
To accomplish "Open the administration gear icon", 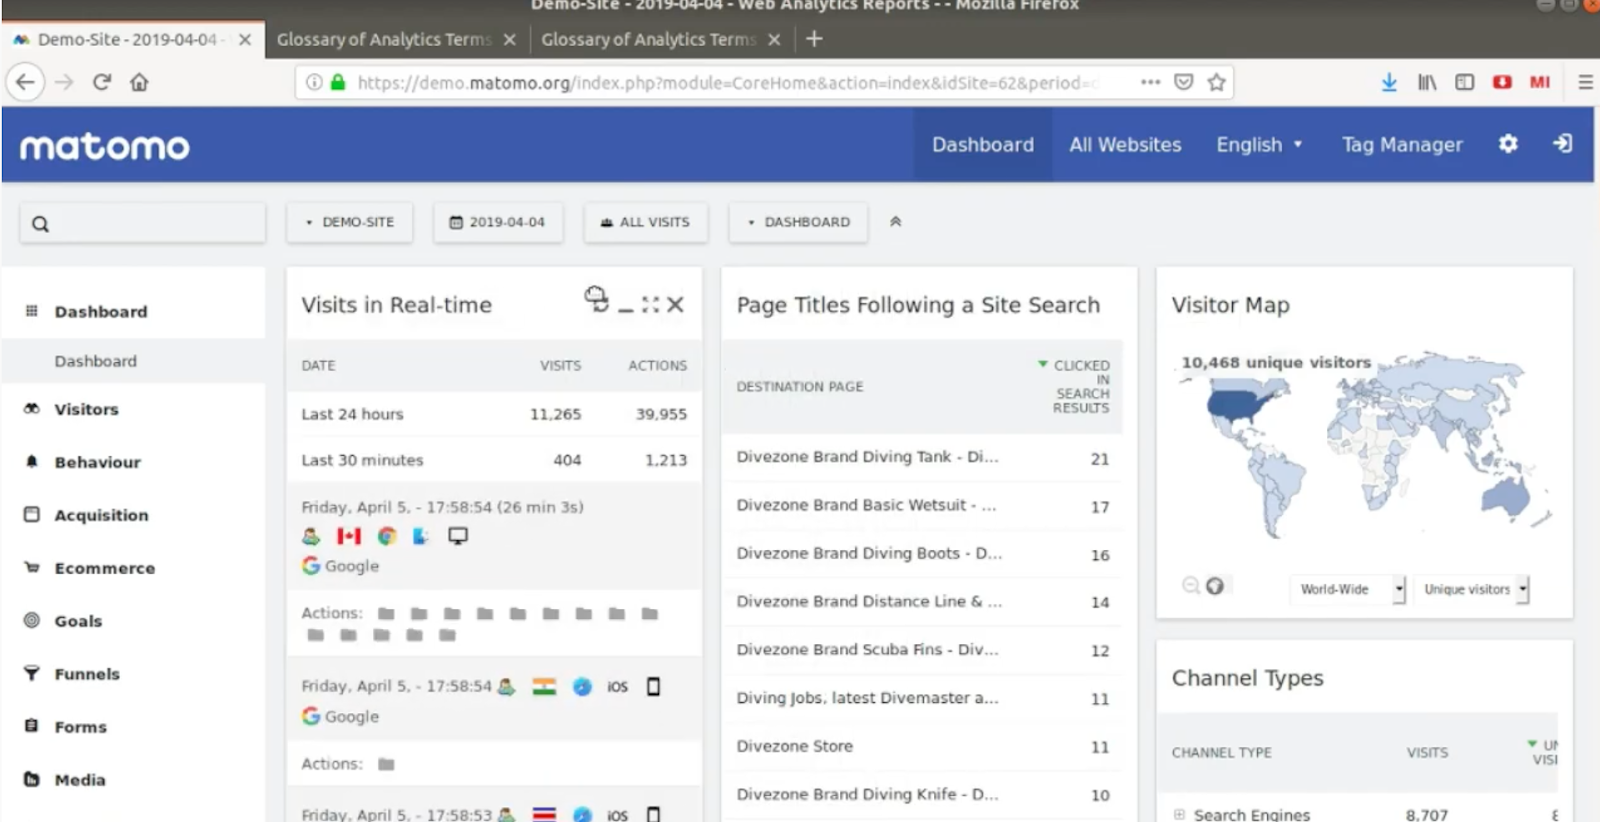I will (x=1508, y=144).
